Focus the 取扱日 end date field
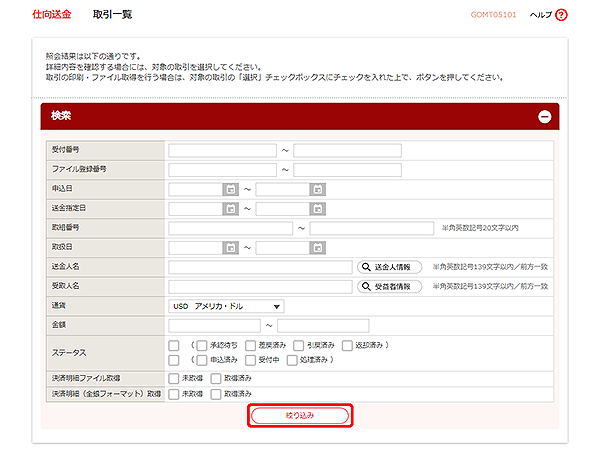Image resolution: width=600 pixels, height=459 pixels. pyautogui.click(x=283, y=248)
